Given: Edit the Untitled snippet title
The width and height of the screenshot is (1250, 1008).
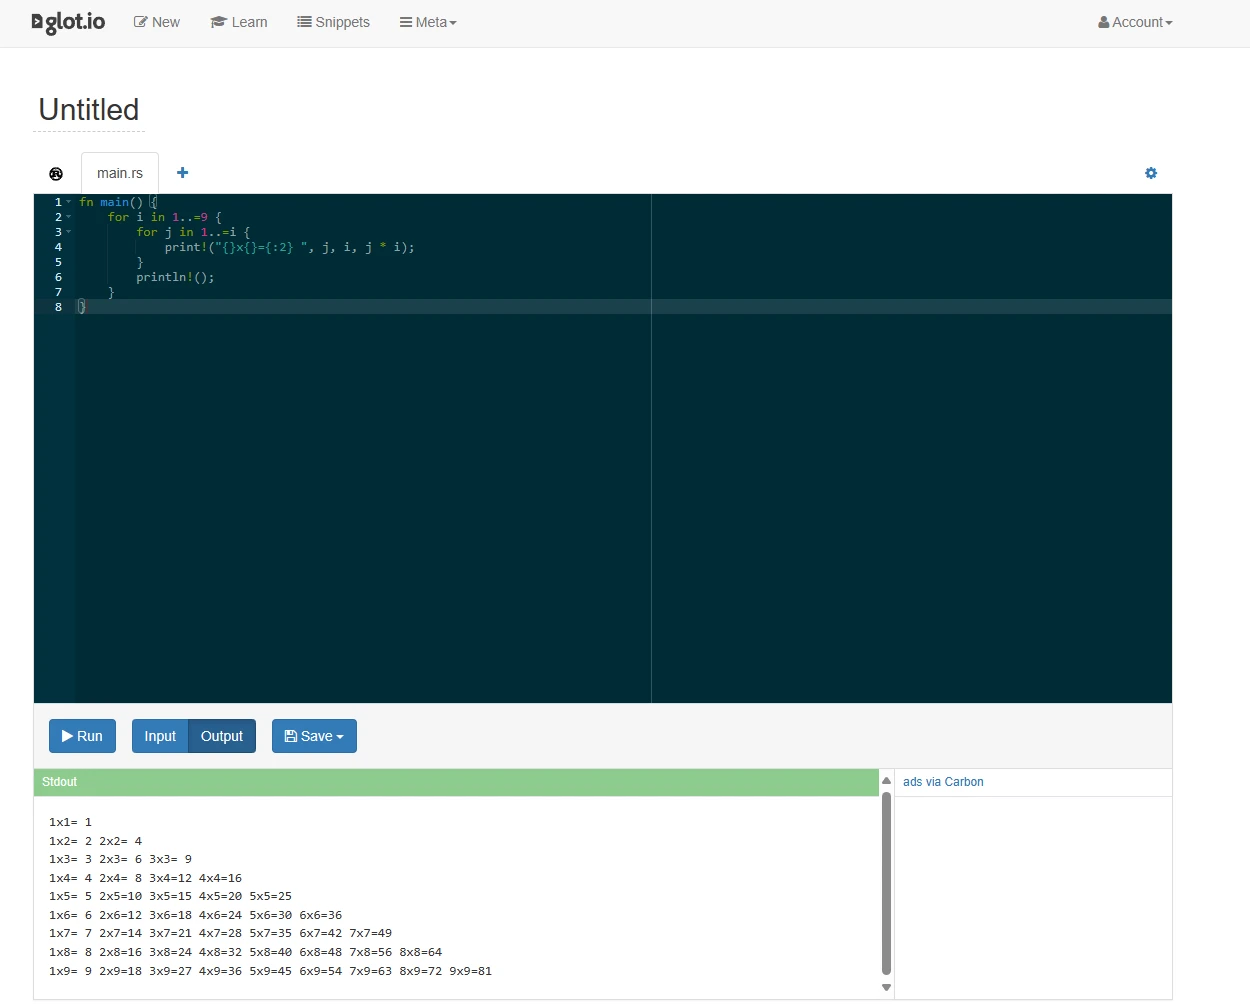Looking at the screenshot, I should 89,110.
